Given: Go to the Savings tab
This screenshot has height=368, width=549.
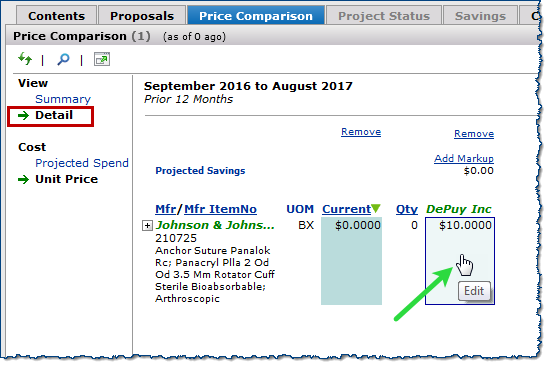Looking at the screenshot, I should 480,16.
